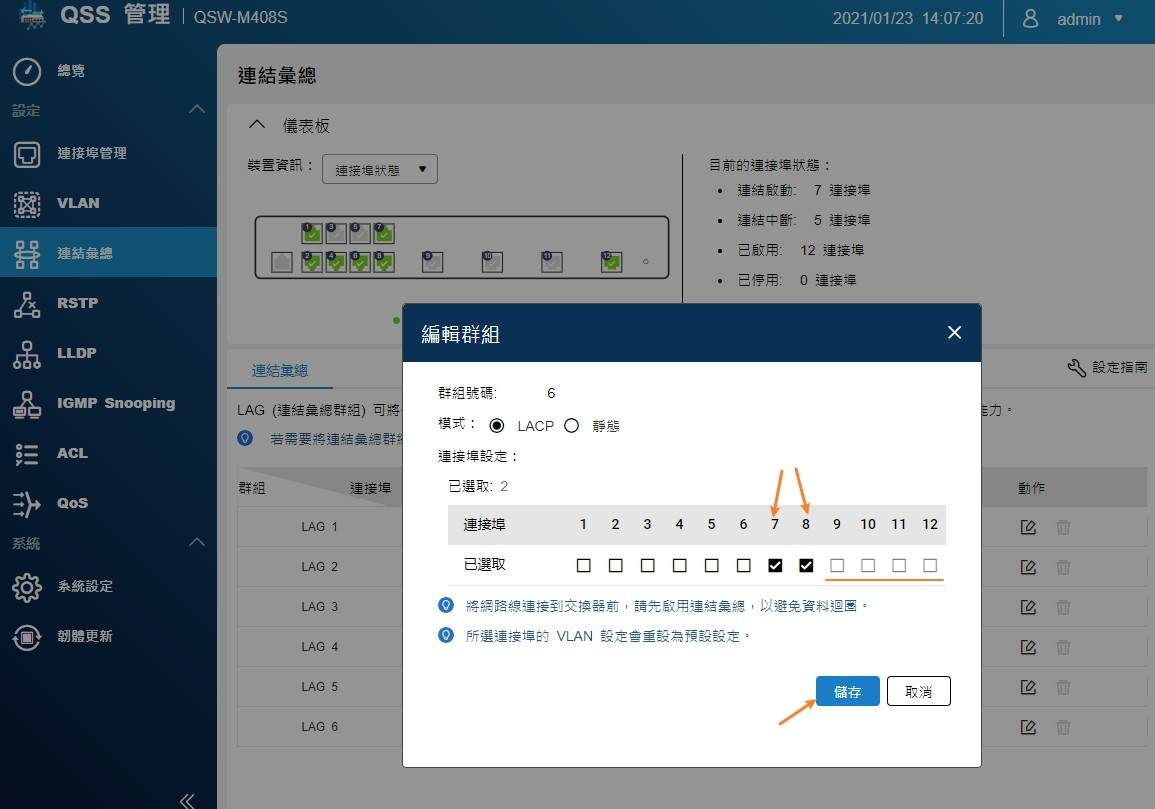This screenshot has width=1155, height=809.
Task: Click the 儲存 save button
Action: click(847, 691)
